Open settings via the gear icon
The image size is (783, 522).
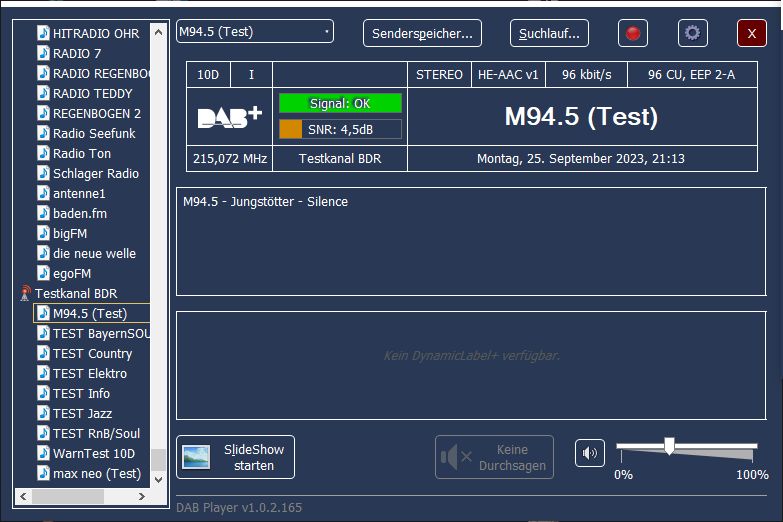(x=693, y=33)
